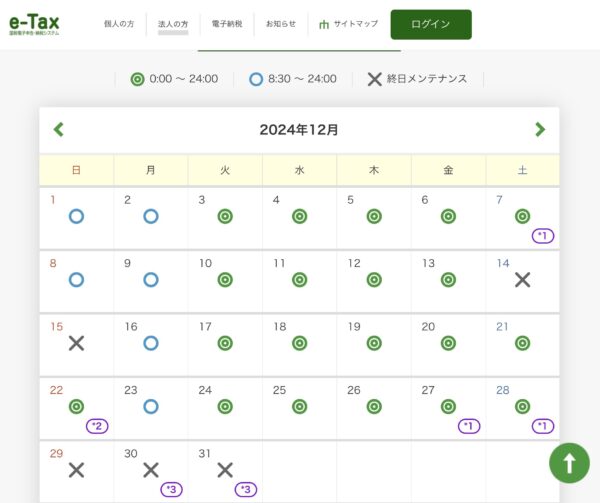Click the green double-circle icon on December 6
Image resolution: width=600 pixels, height=503 pixels.
coord(448,217)
